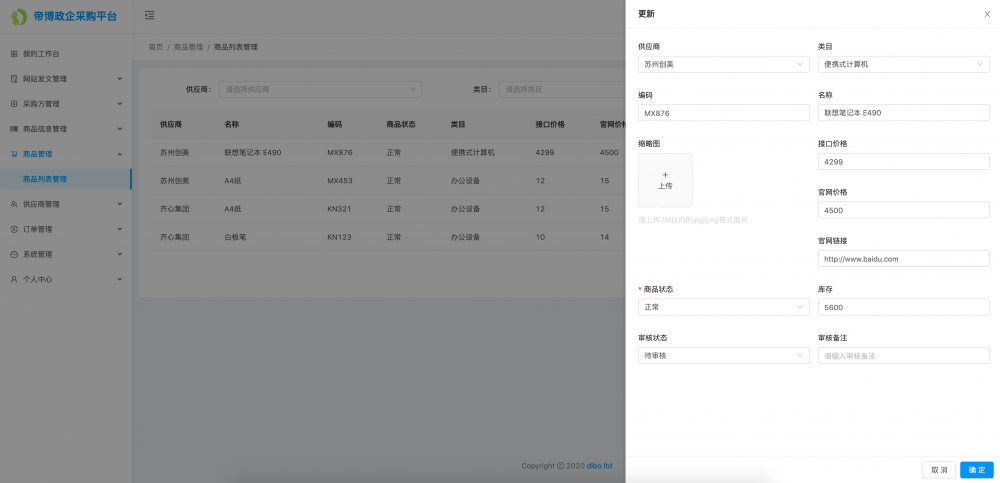Open the 个人中心 sidebar menu

66,279
